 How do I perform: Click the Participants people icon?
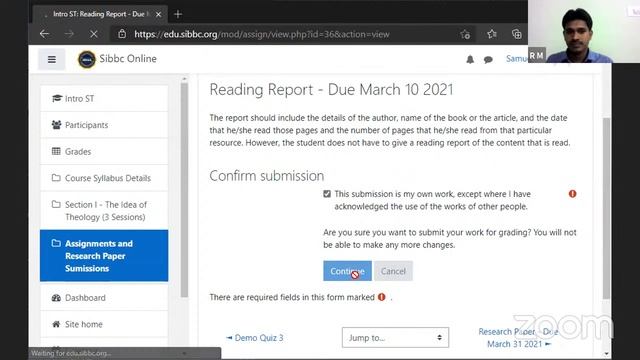[x=56, y=124]
